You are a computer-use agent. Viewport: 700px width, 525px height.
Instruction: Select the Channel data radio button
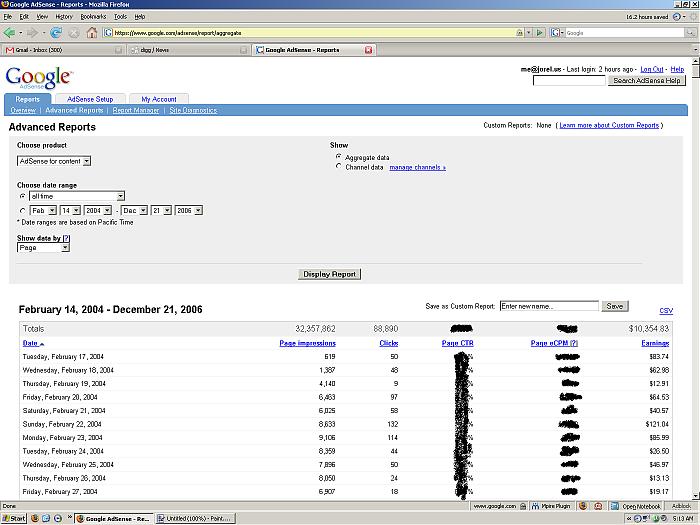click(x=338, y=166)
